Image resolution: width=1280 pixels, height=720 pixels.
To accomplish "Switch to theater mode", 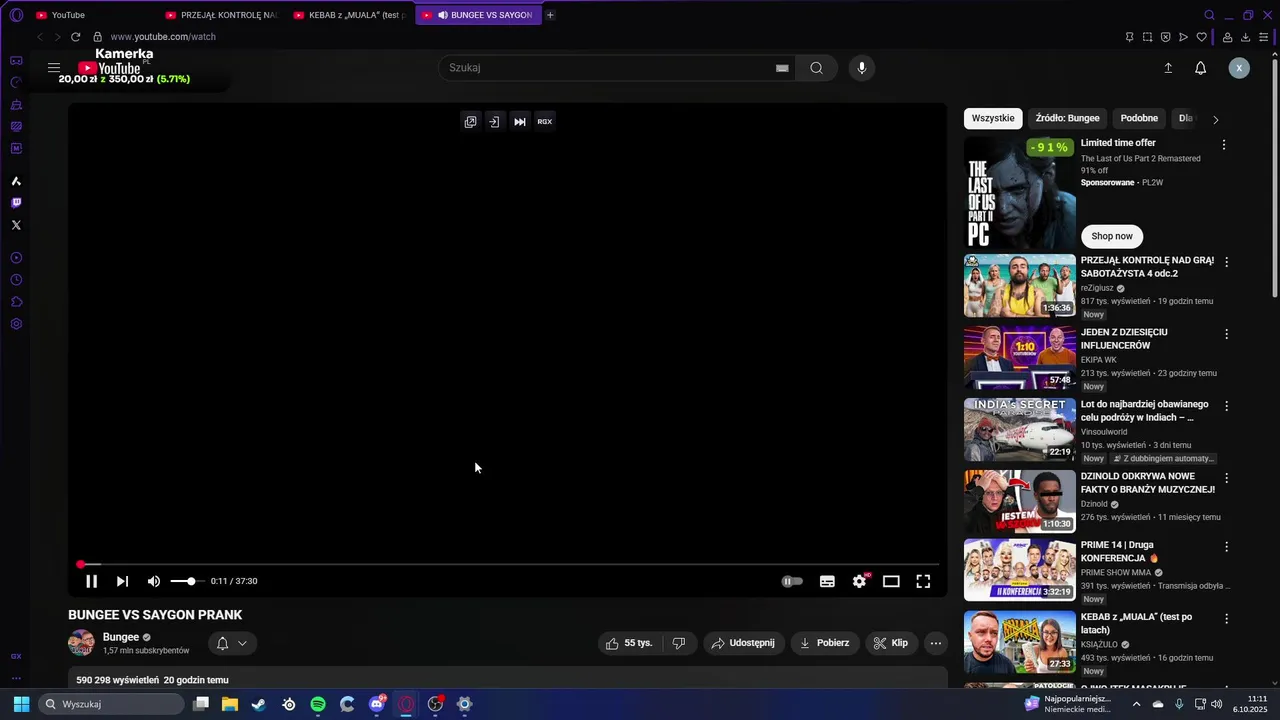I will point(891,581).
